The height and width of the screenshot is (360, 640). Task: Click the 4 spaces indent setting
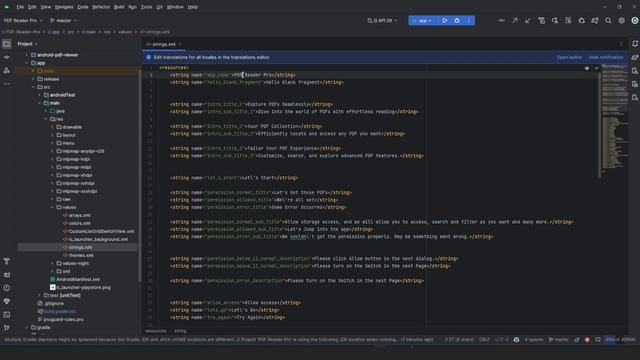click(533, 340)
